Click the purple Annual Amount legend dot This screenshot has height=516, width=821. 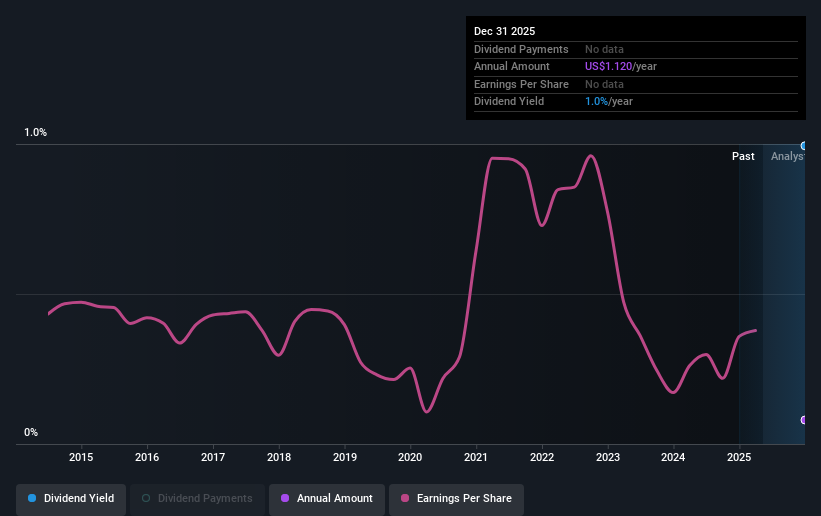pyautogui.click(x=285, y=498)
